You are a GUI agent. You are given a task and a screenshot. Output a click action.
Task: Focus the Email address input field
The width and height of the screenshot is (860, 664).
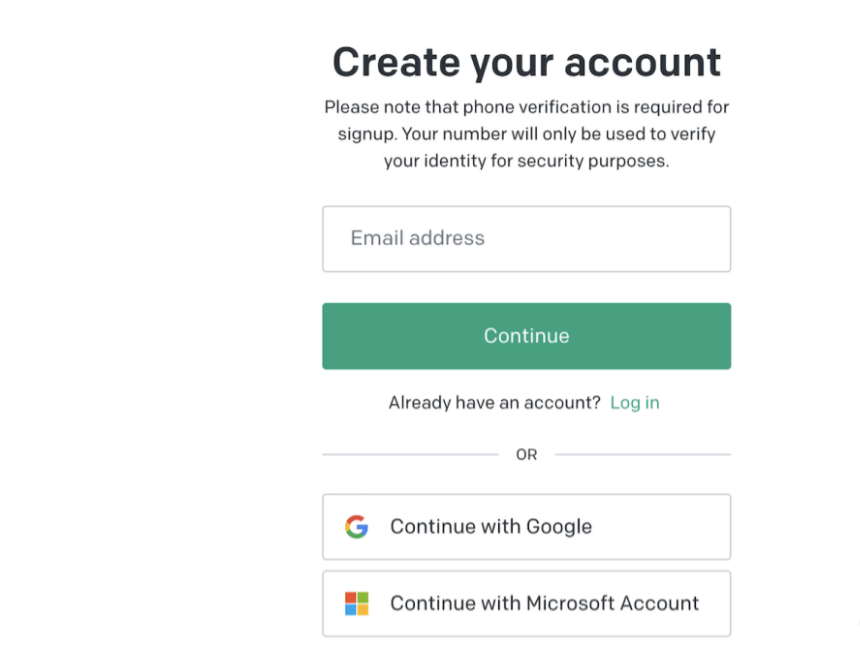point(526,239)
